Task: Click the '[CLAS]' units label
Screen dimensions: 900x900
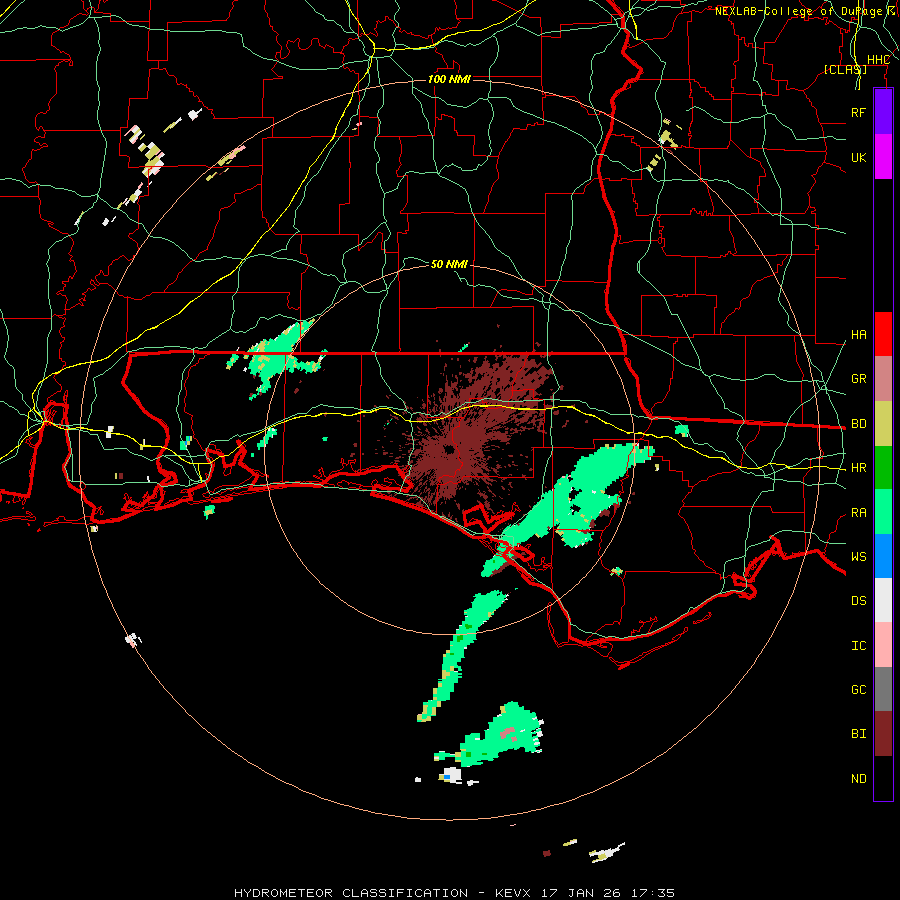Action: pyautogui.click(x=845, y=69)
